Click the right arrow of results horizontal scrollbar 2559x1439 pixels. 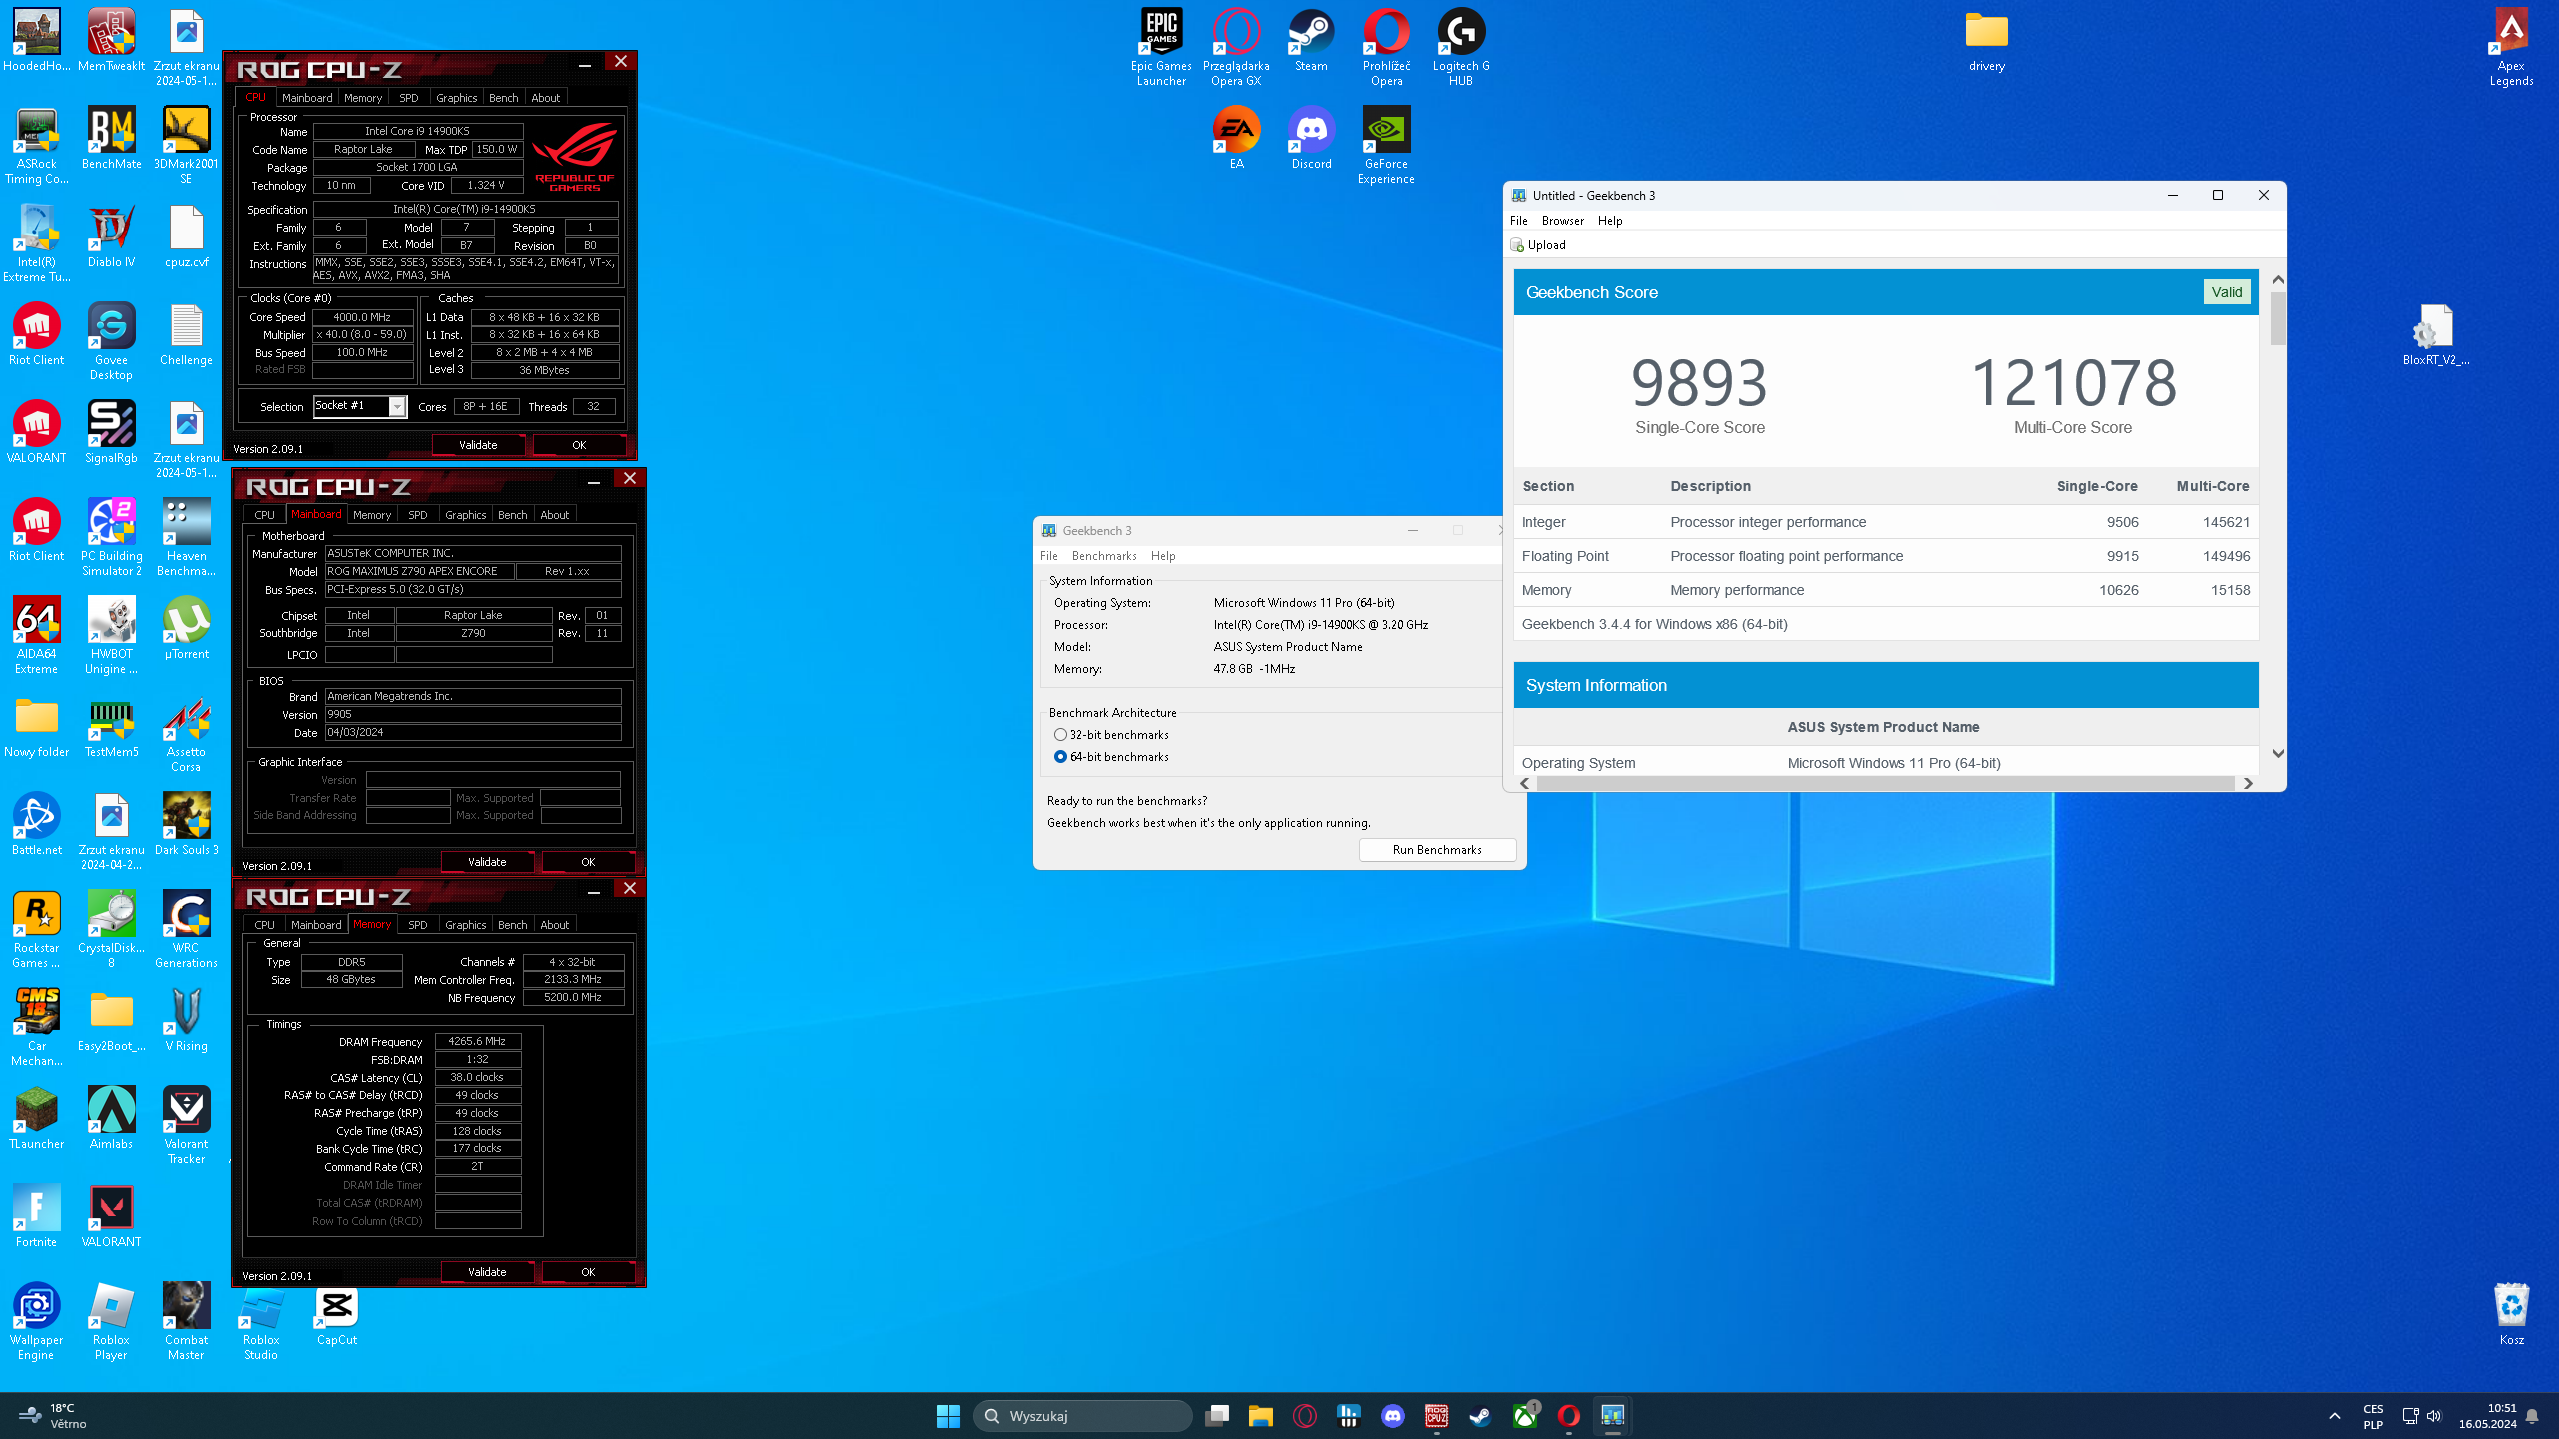(2248, 784)
